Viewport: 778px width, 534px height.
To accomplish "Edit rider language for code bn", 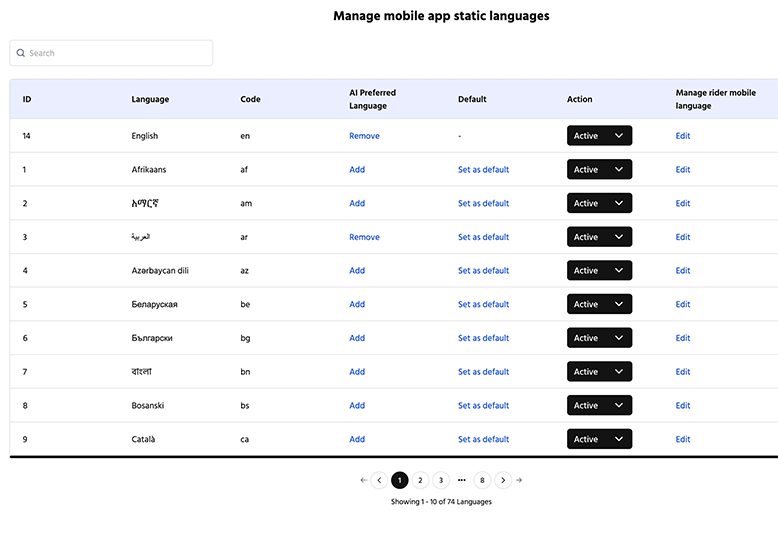I will pos(683,372).
